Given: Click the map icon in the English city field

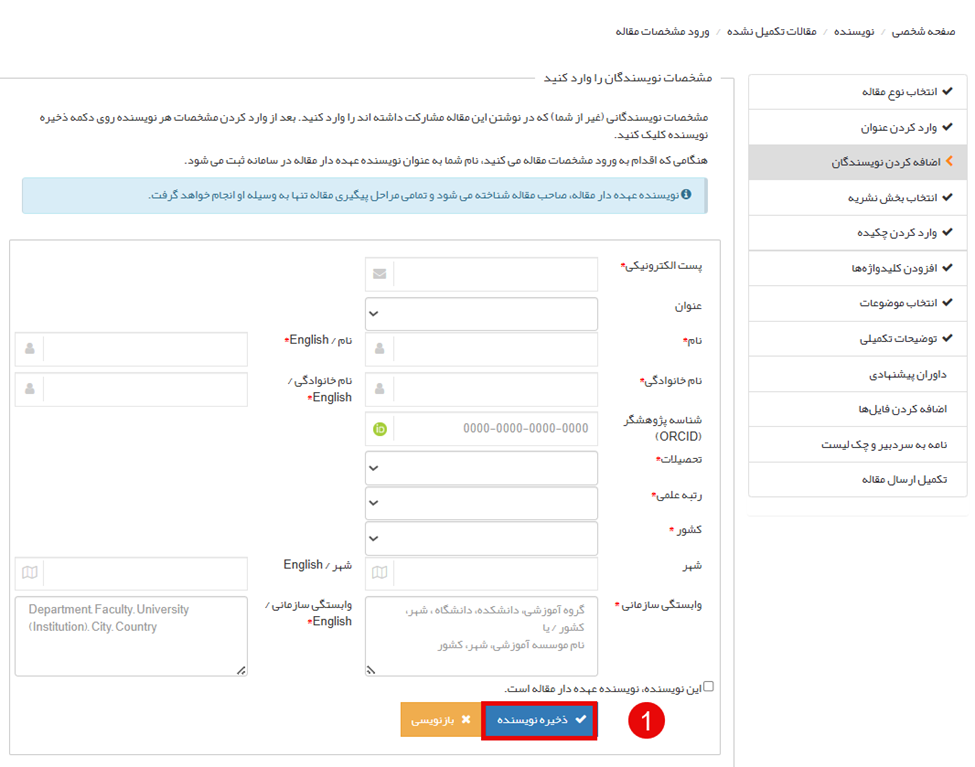Looking at the screenshot, I should coord(29,573).
